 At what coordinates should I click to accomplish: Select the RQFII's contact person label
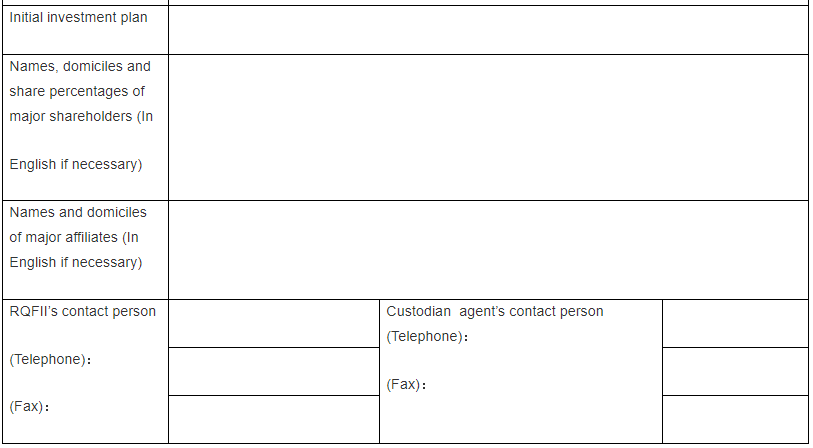pos(82,312)
